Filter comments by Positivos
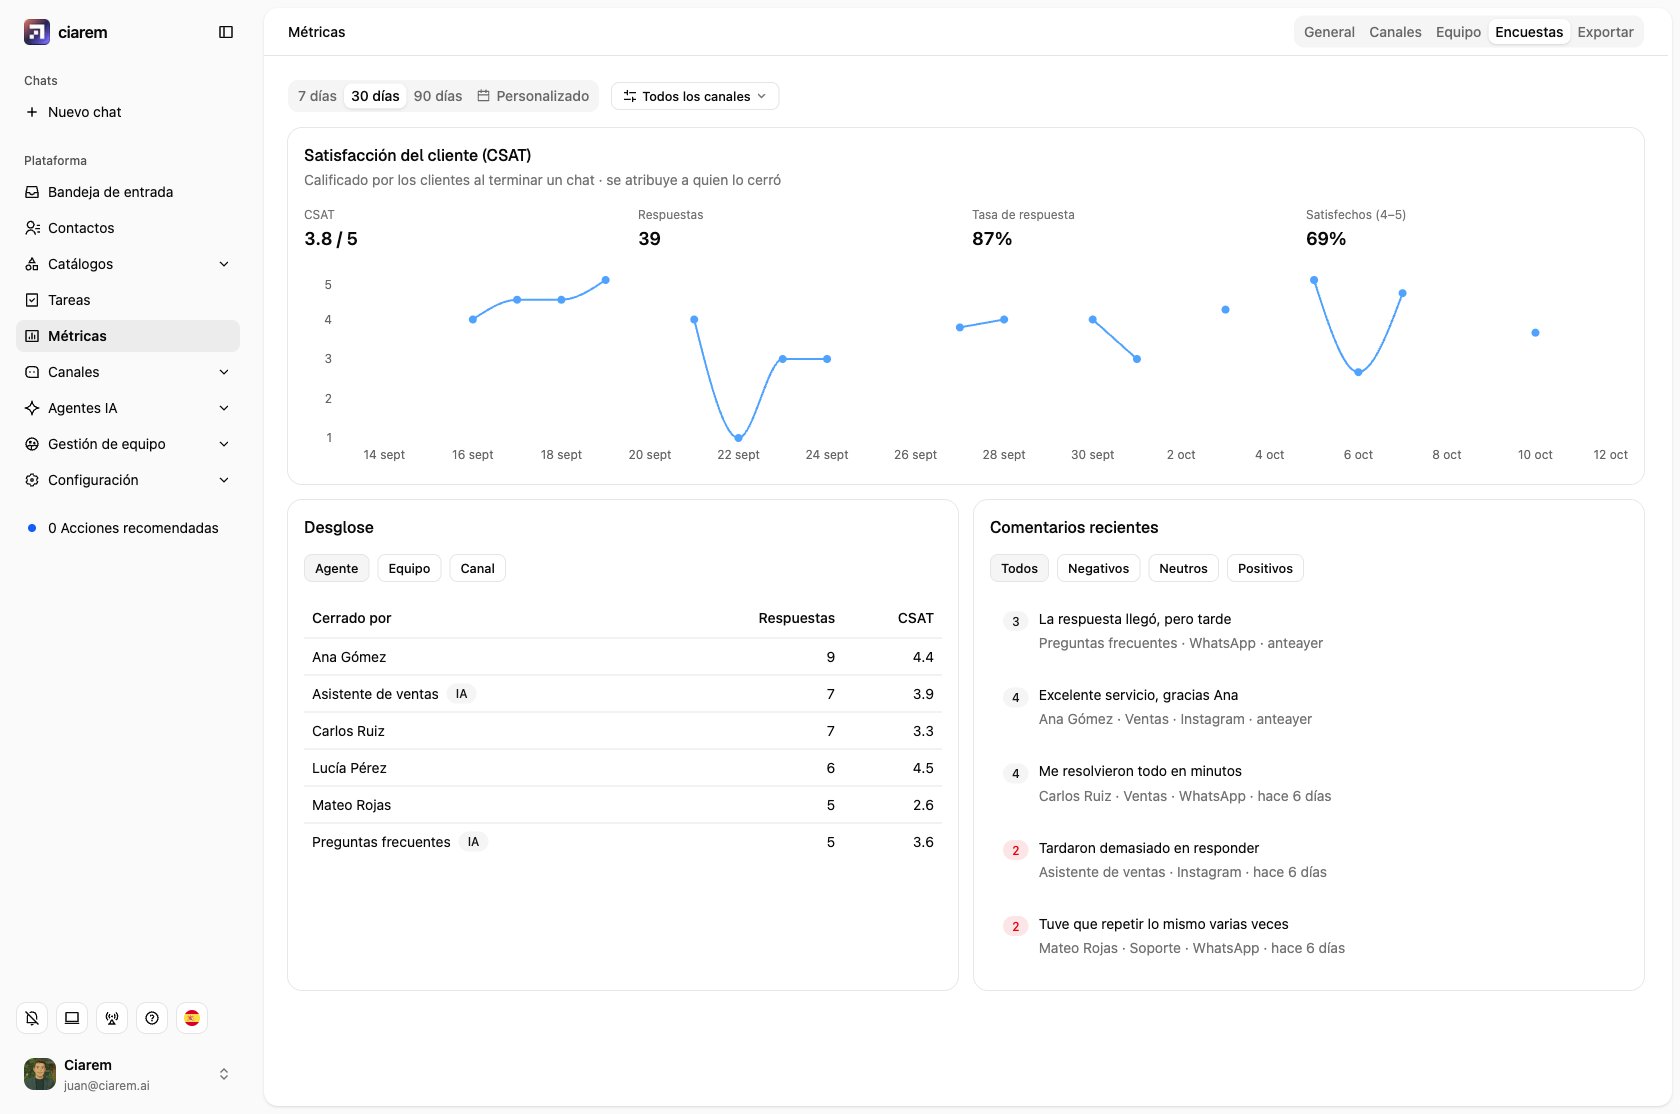The image size is (1680, 1114). [x=1265, y=568]
